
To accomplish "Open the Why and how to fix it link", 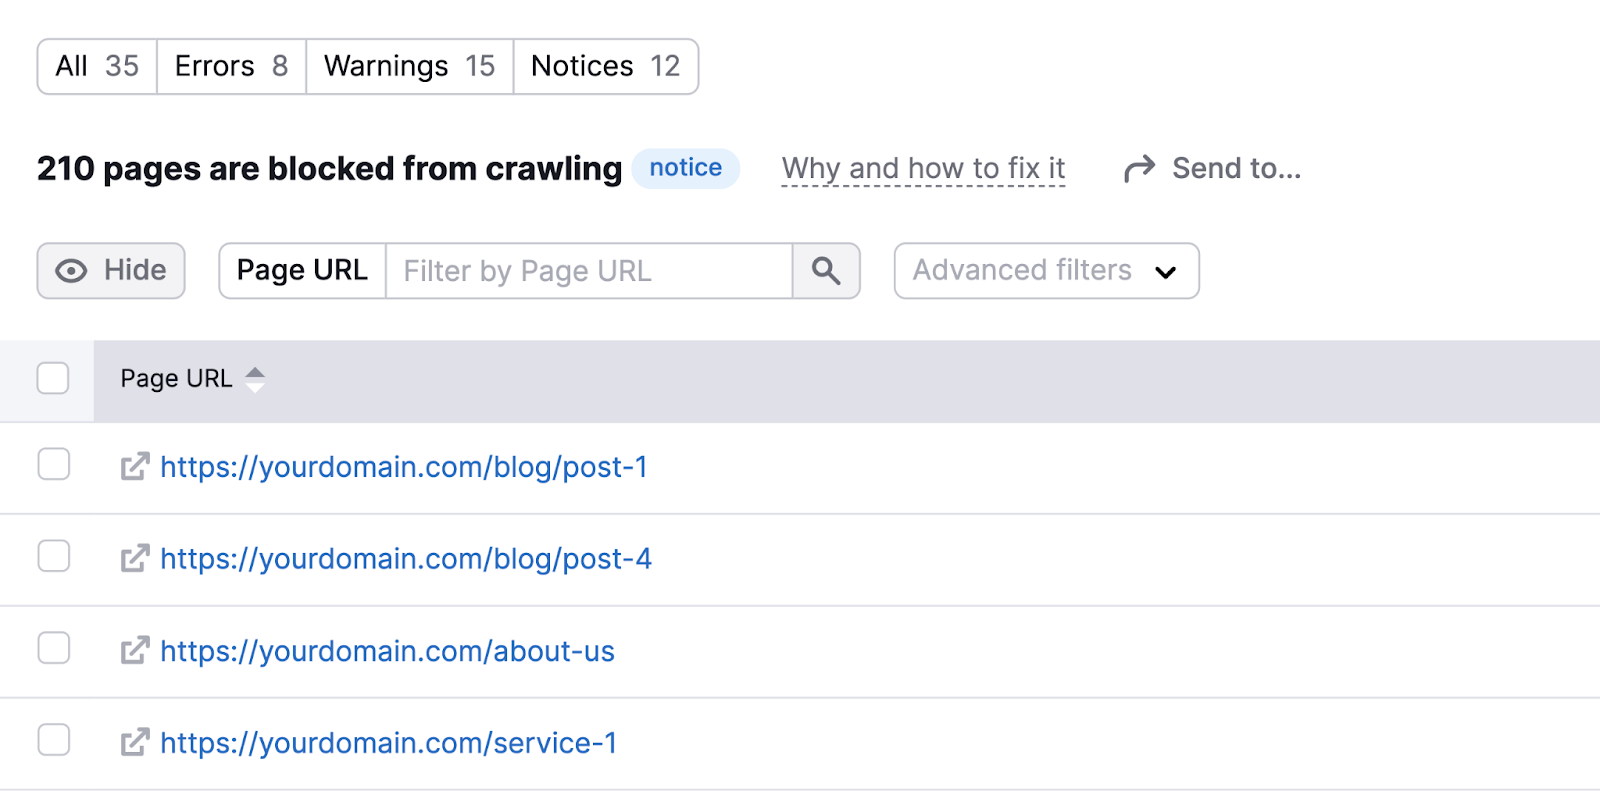I will point(922,168).
